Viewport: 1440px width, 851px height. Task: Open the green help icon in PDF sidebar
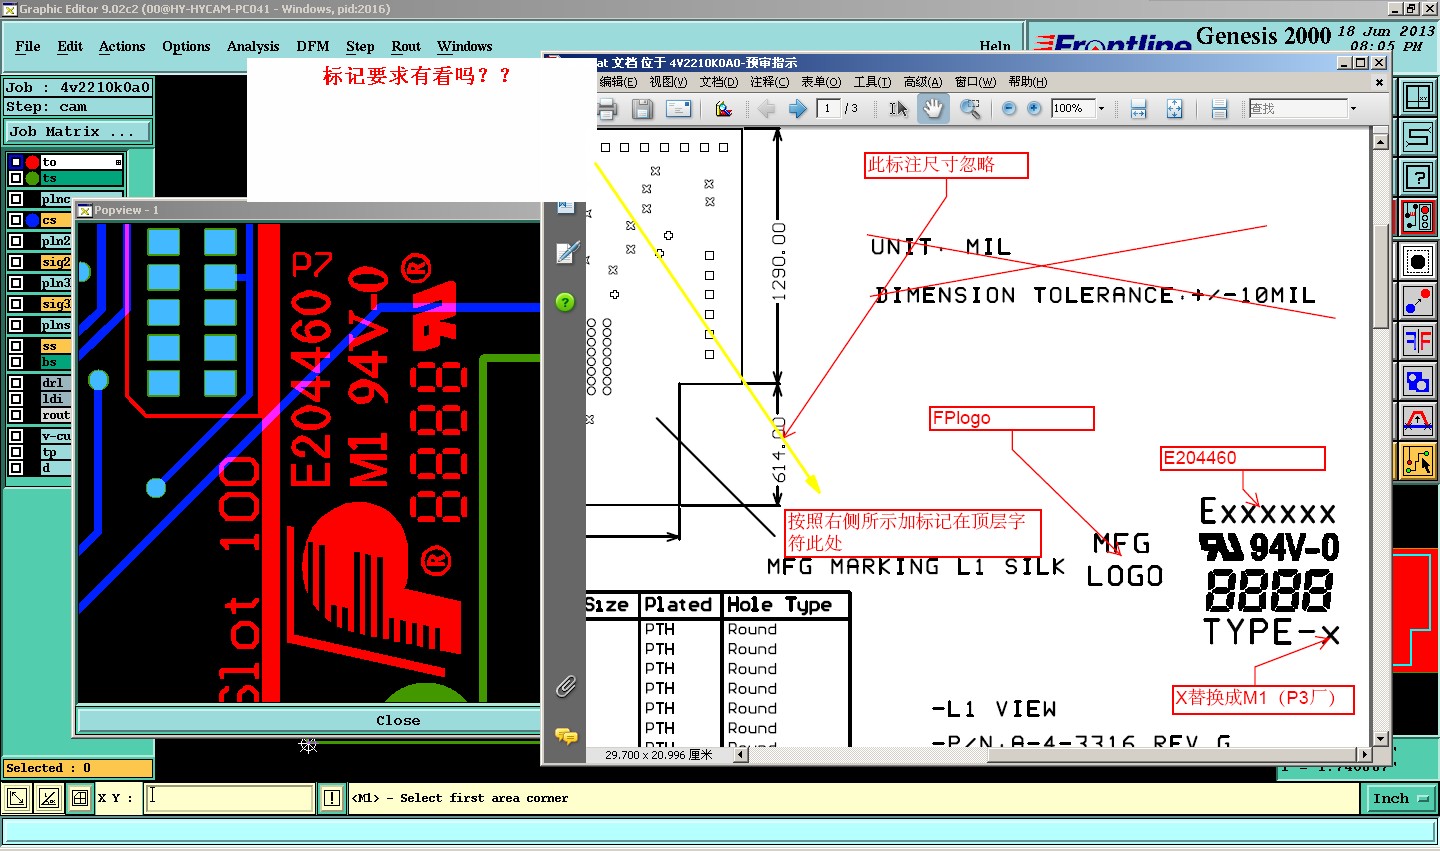(565, 302)
